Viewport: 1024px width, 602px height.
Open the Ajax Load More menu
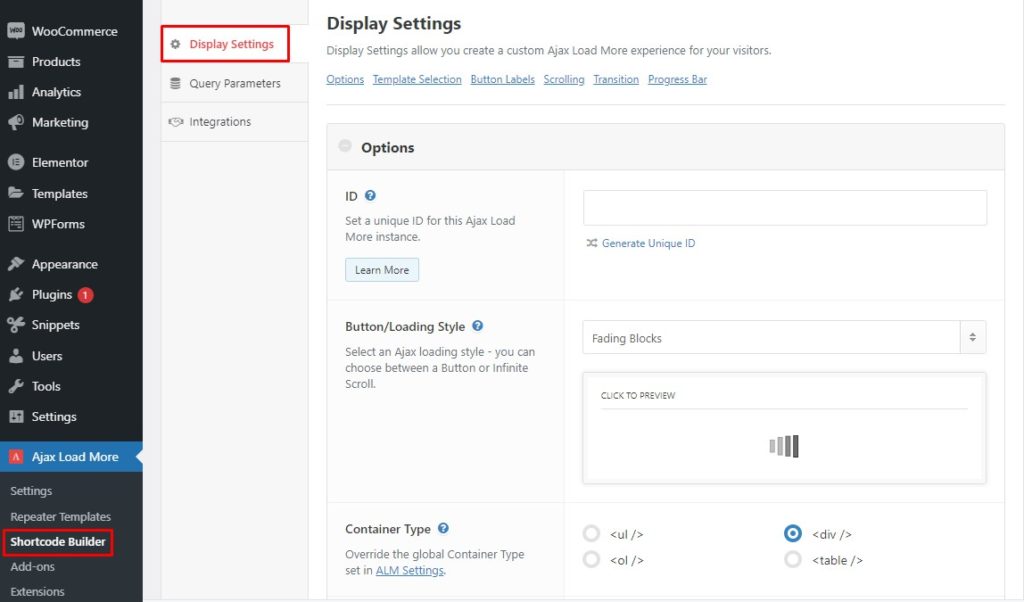[x=71, y=456]
